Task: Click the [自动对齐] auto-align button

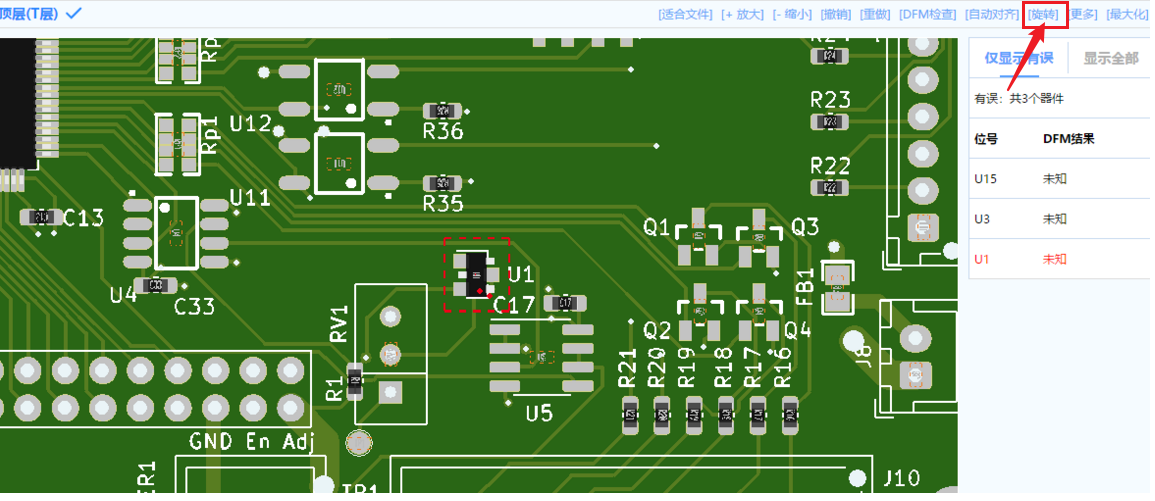Action: 992,15
